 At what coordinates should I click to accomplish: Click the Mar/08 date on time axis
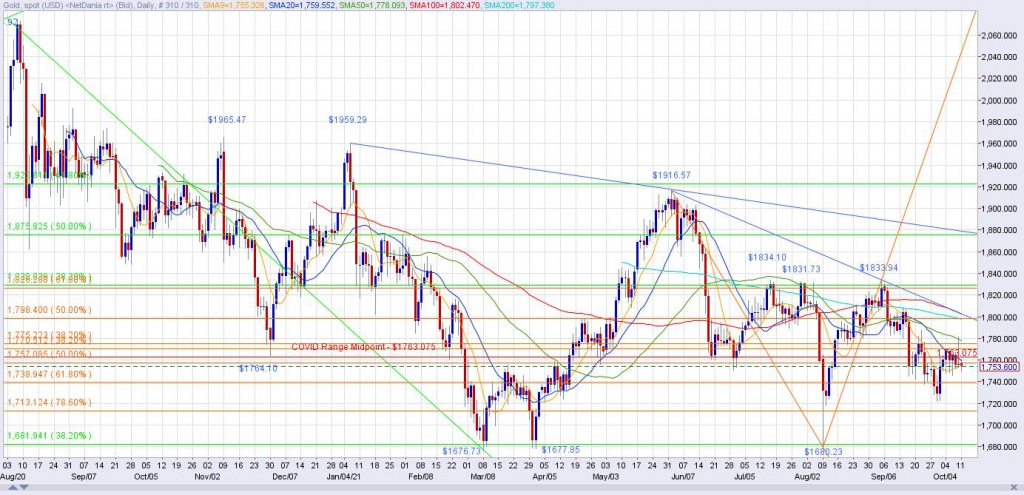484,477
